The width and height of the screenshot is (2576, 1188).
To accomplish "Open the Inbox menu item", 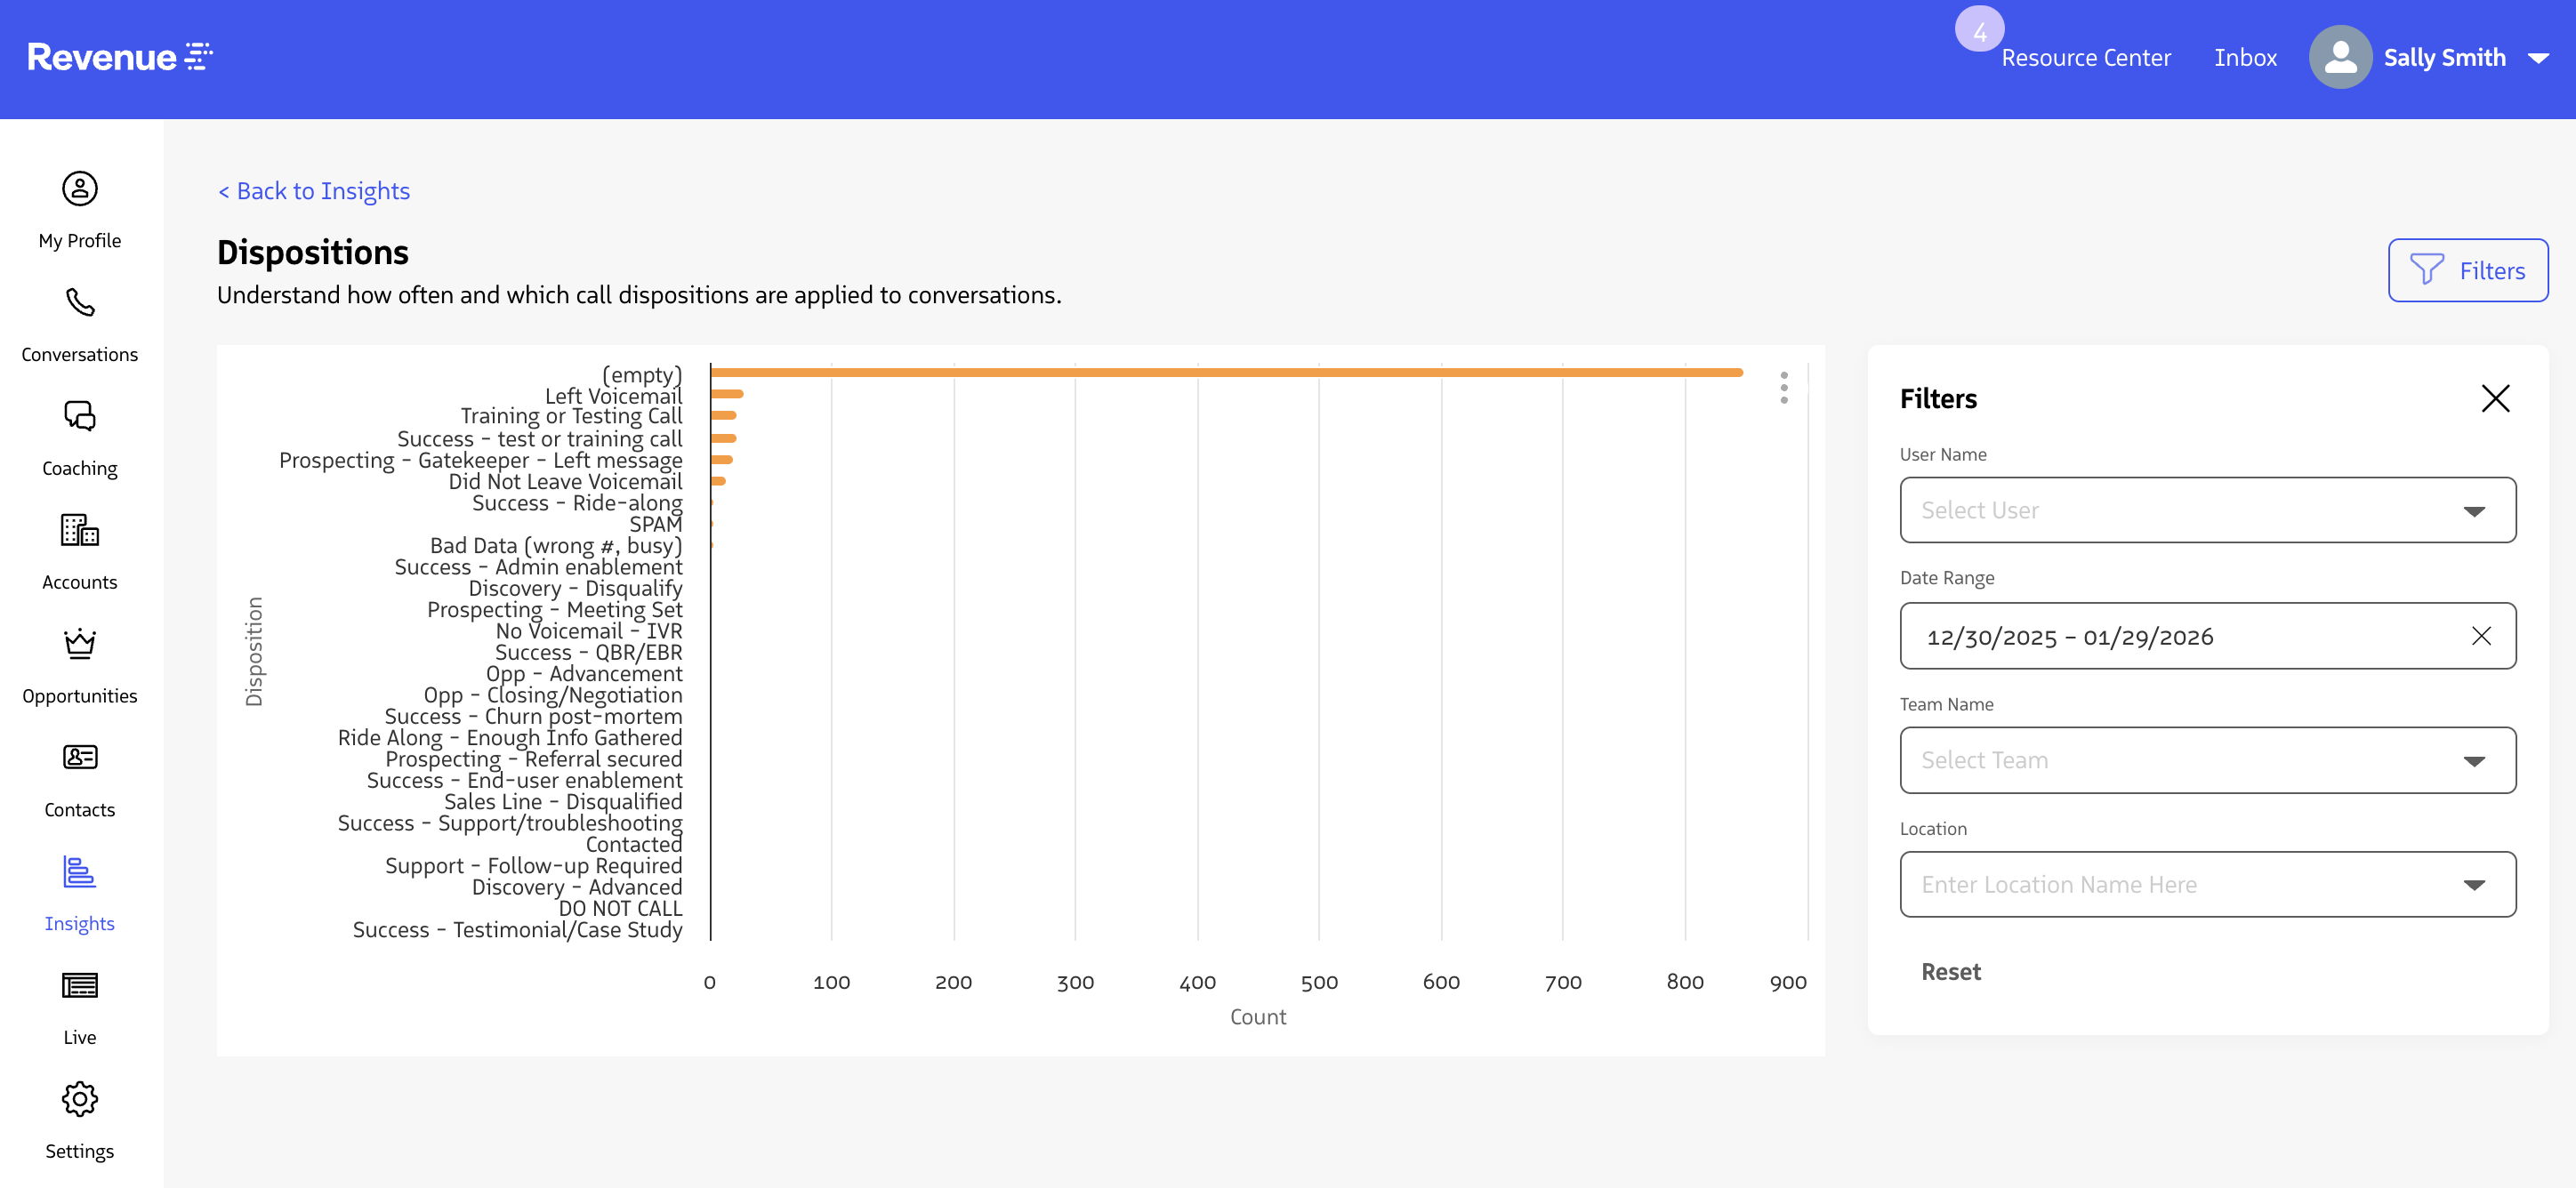I will (x=2245, y=58).
